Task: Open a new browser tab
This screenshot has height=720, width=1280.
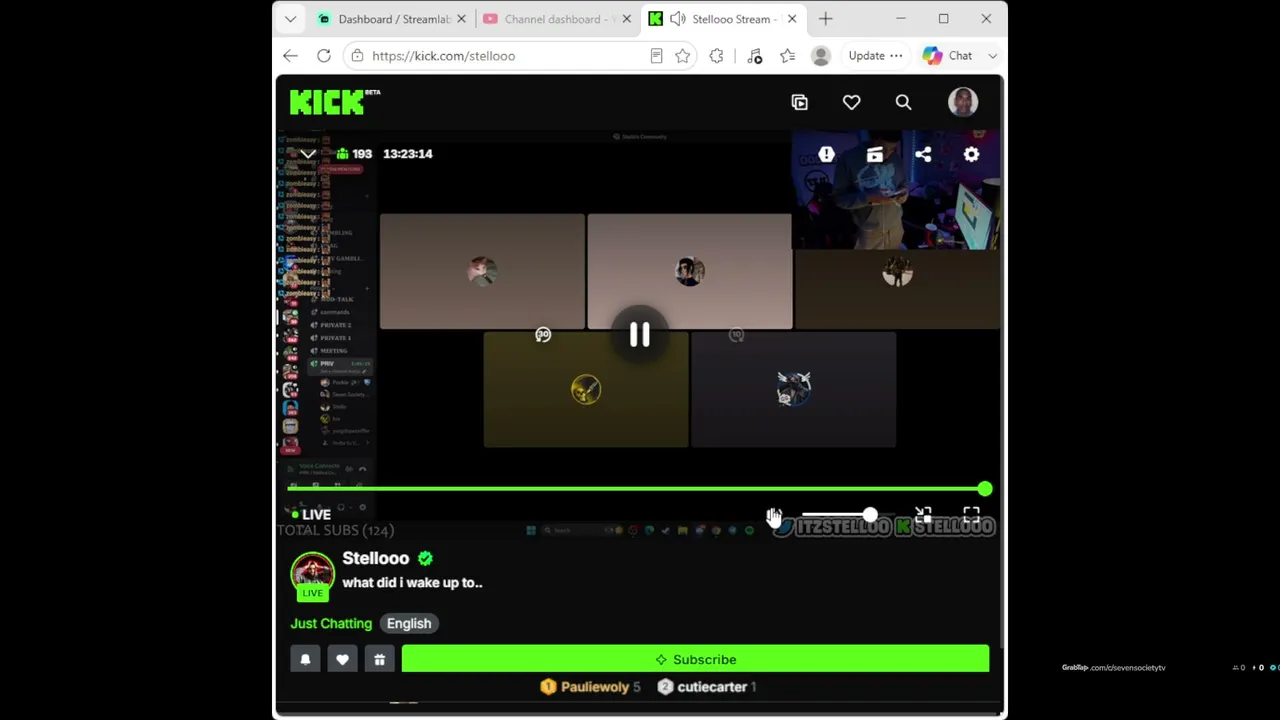Action: coord(825,19)
